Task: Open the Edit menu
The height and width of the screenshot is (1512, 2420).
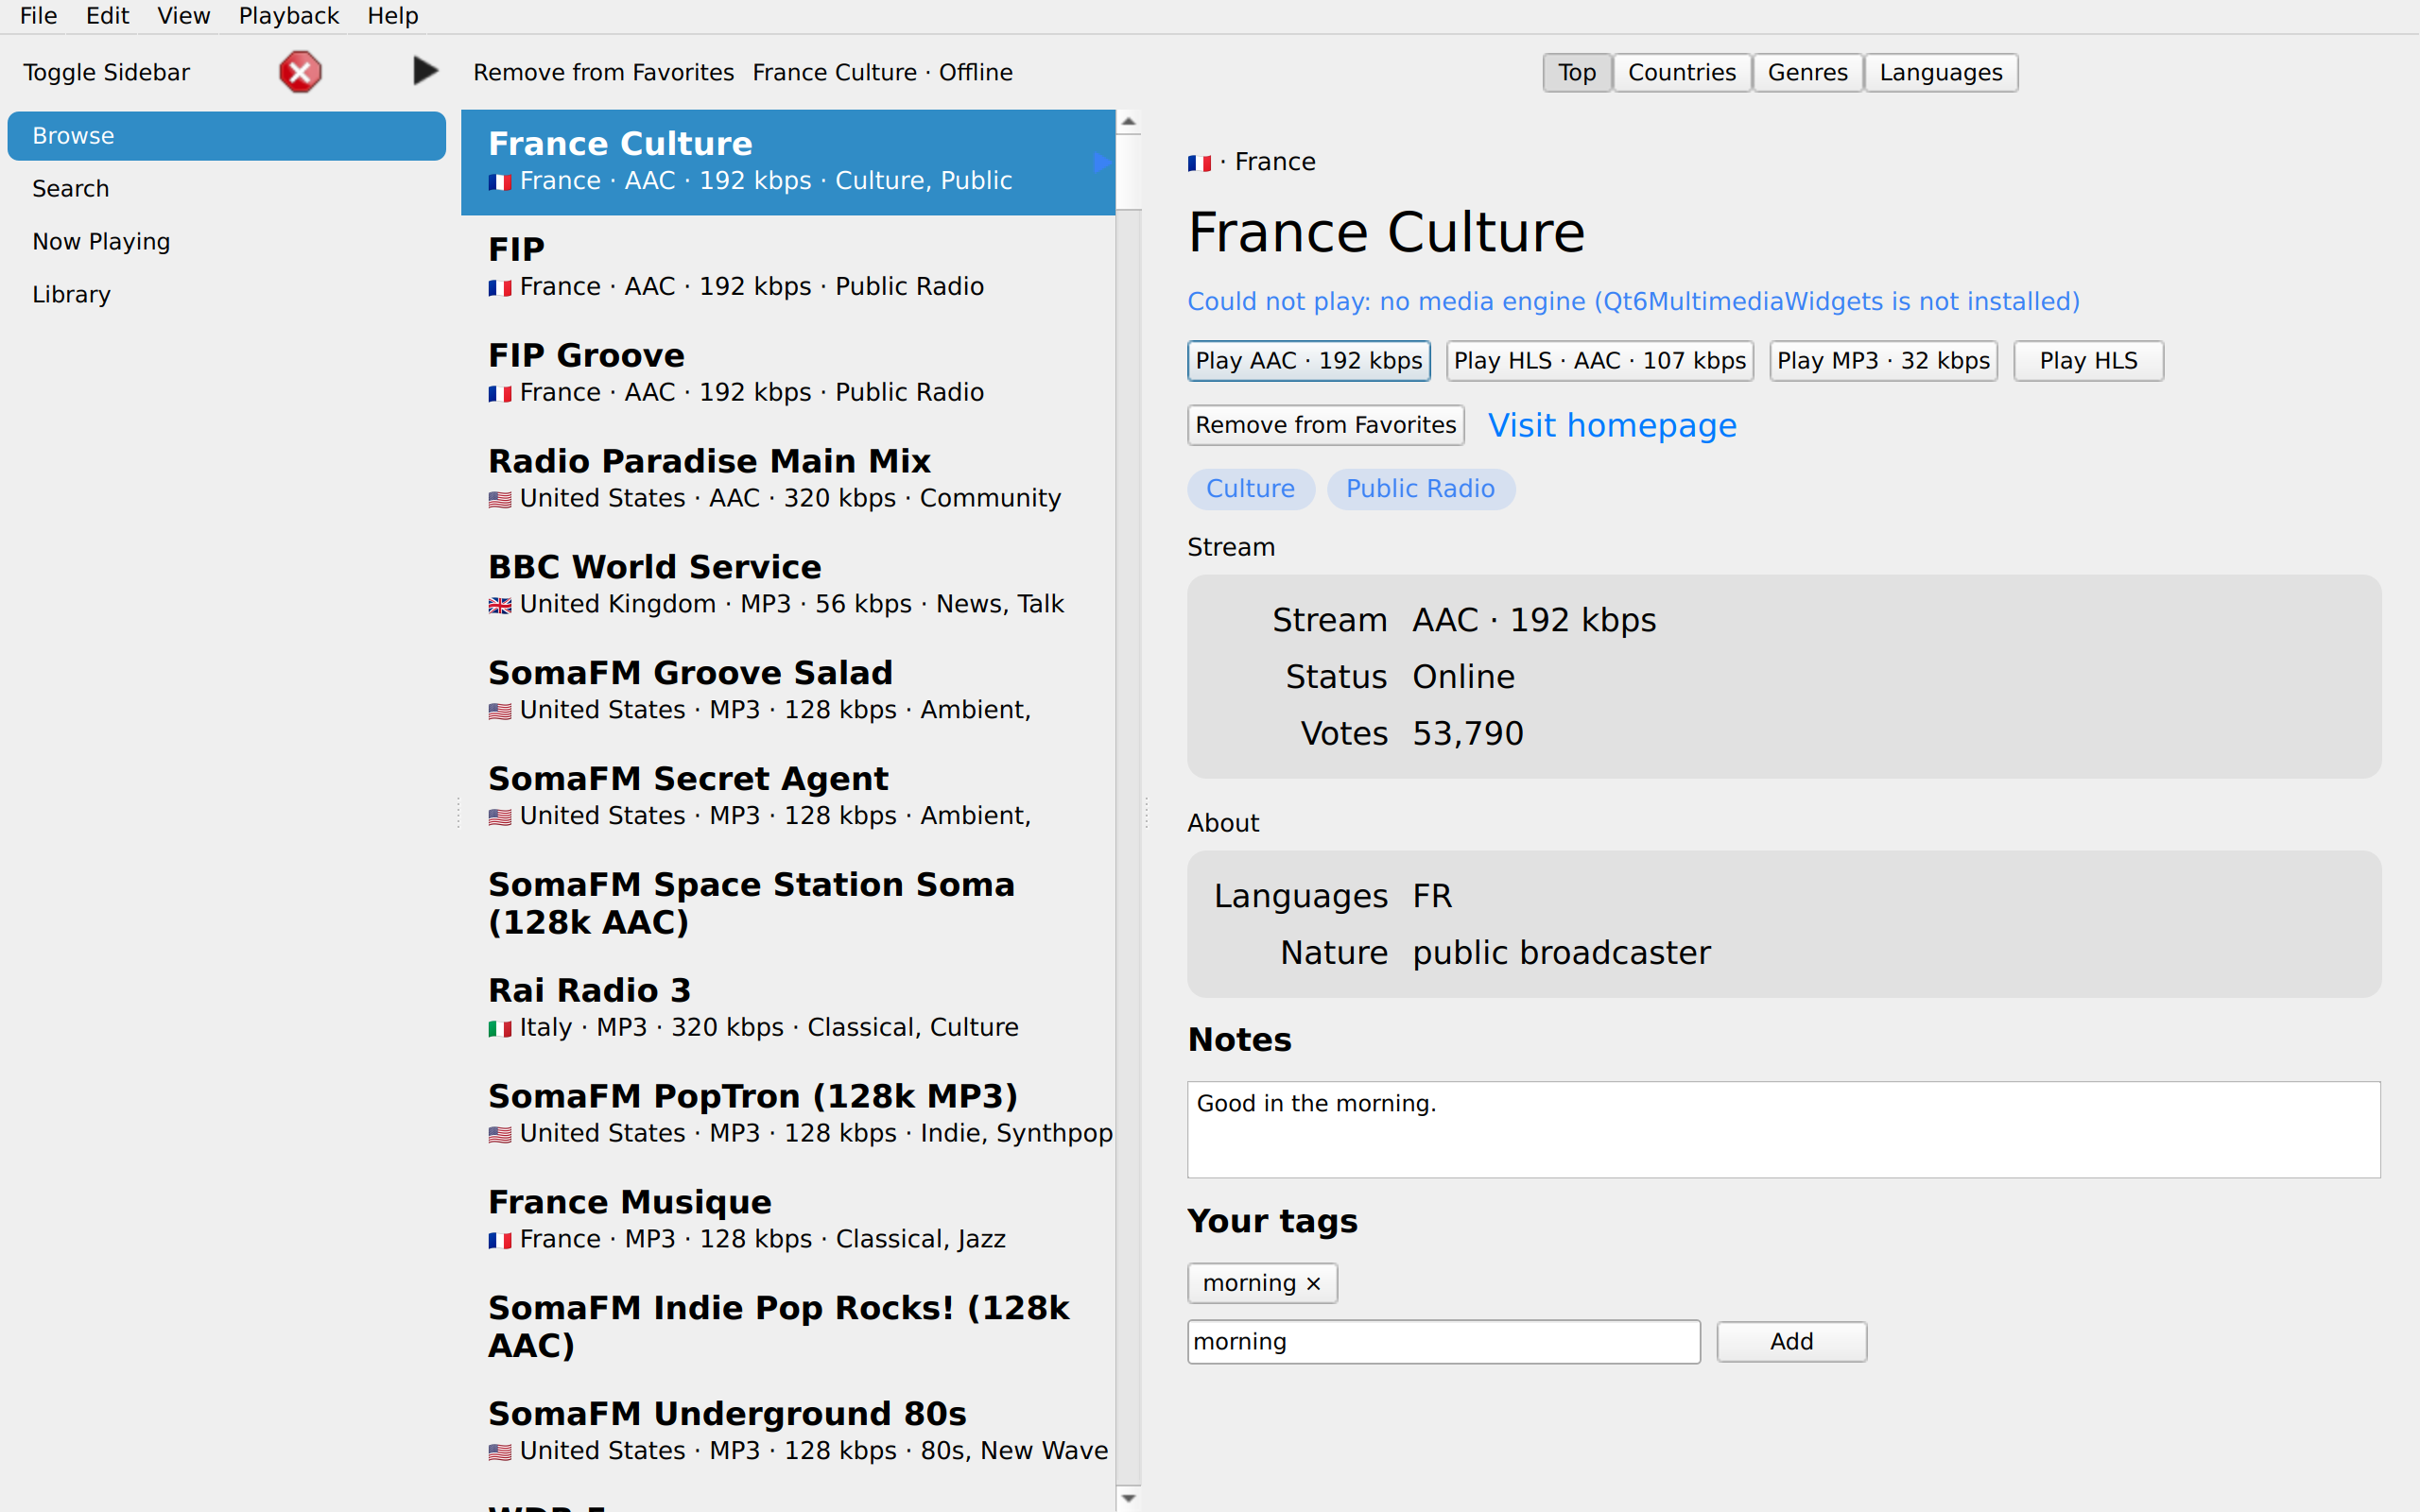Action: (x=107, y=16)
